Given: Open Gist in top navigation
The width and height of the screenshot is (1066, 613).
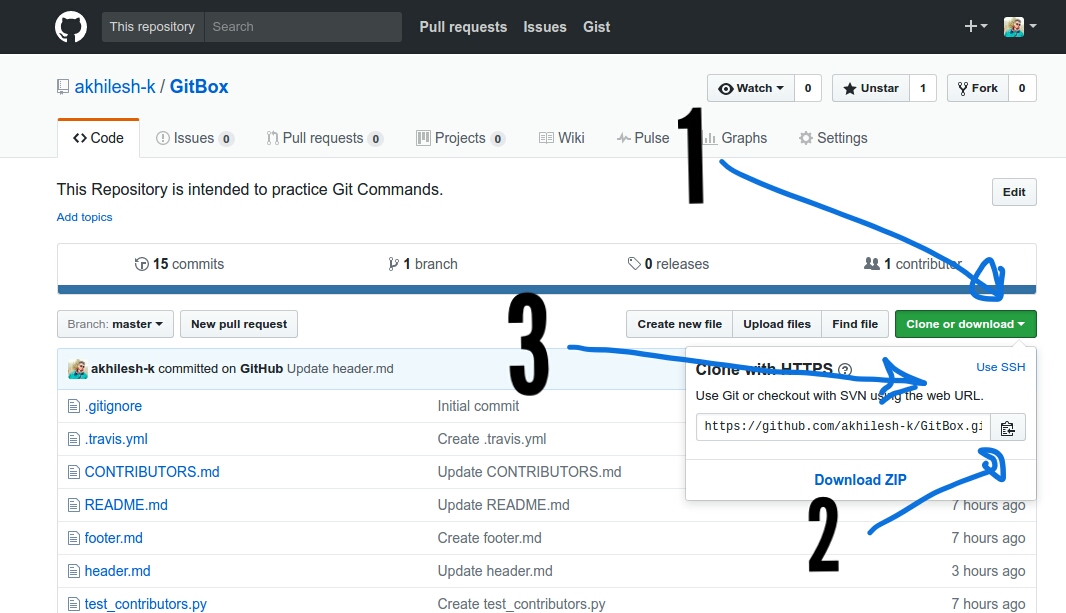Looking at the screenshot, I should (x=596, y=27).
